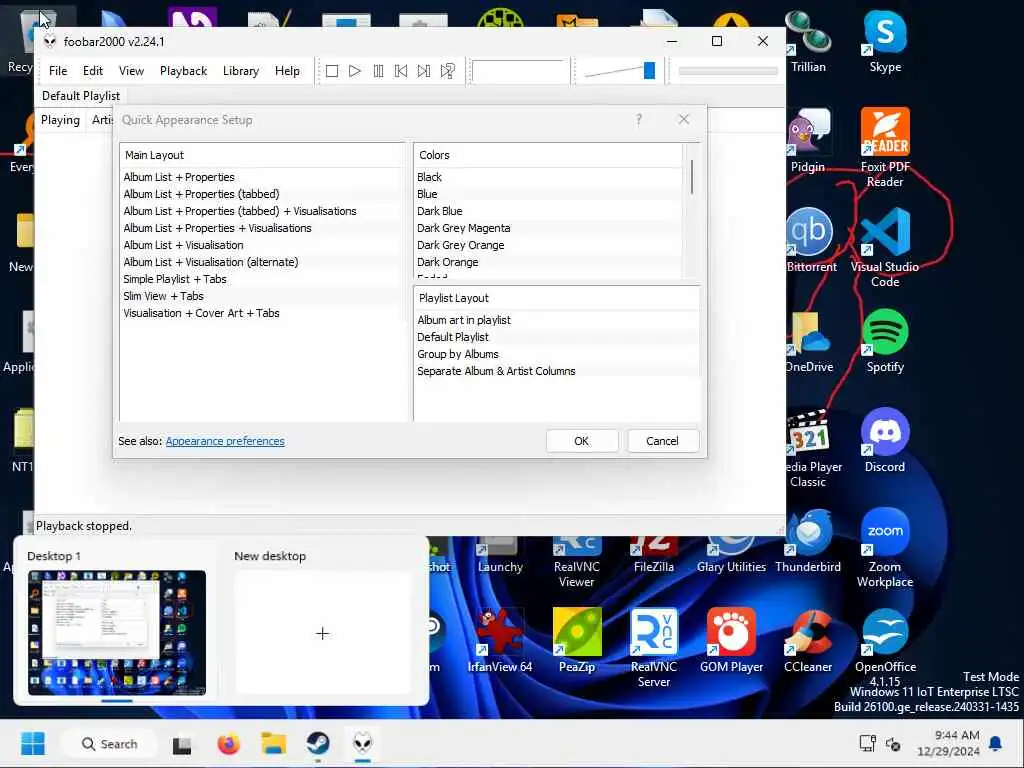Open File Explorer from the taskbar
The height and width of the screenshot is (768, 1024).
point(274,744)
